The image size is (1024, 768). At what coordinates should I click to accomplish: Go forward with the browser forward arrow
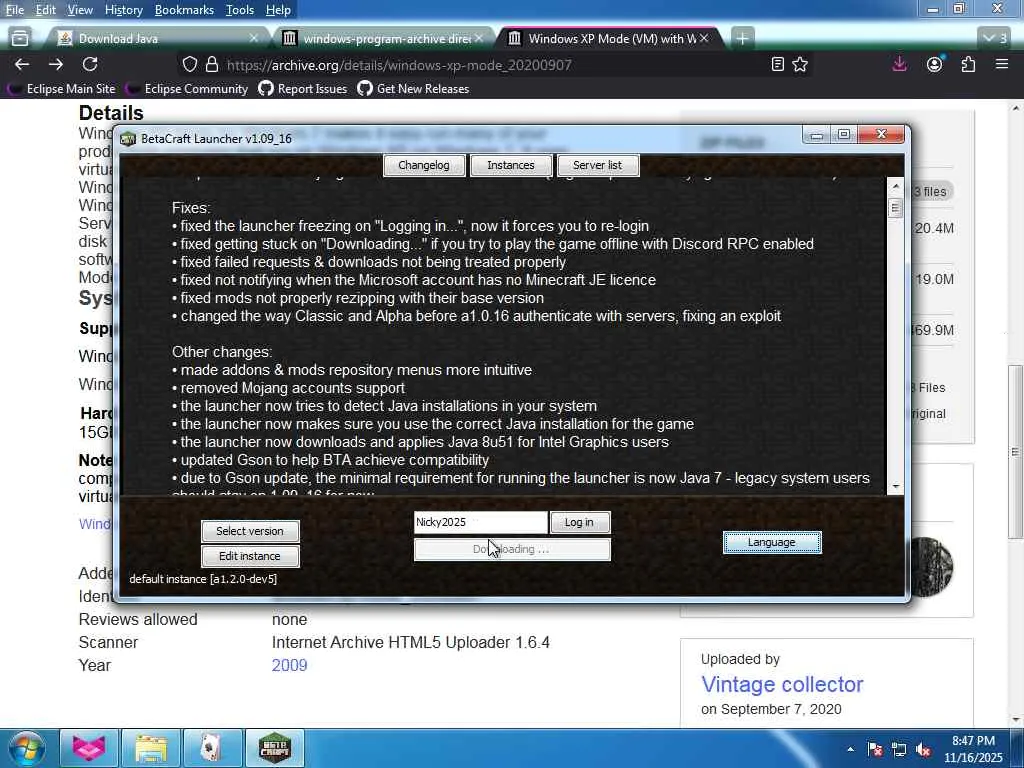56,64
